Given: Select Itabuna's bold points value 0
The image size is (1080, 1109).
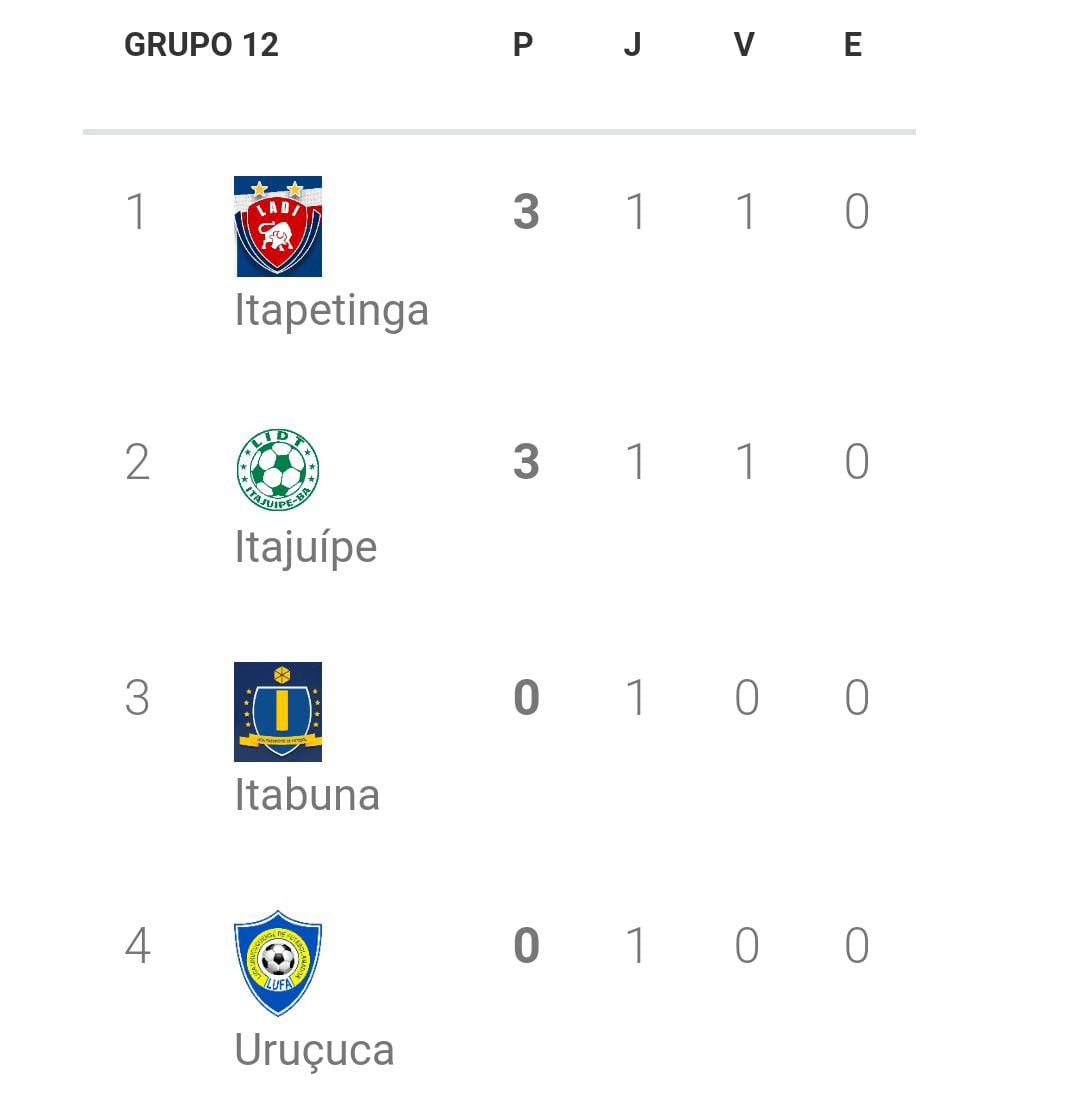Looking at the screenshot, I should 526,698.
